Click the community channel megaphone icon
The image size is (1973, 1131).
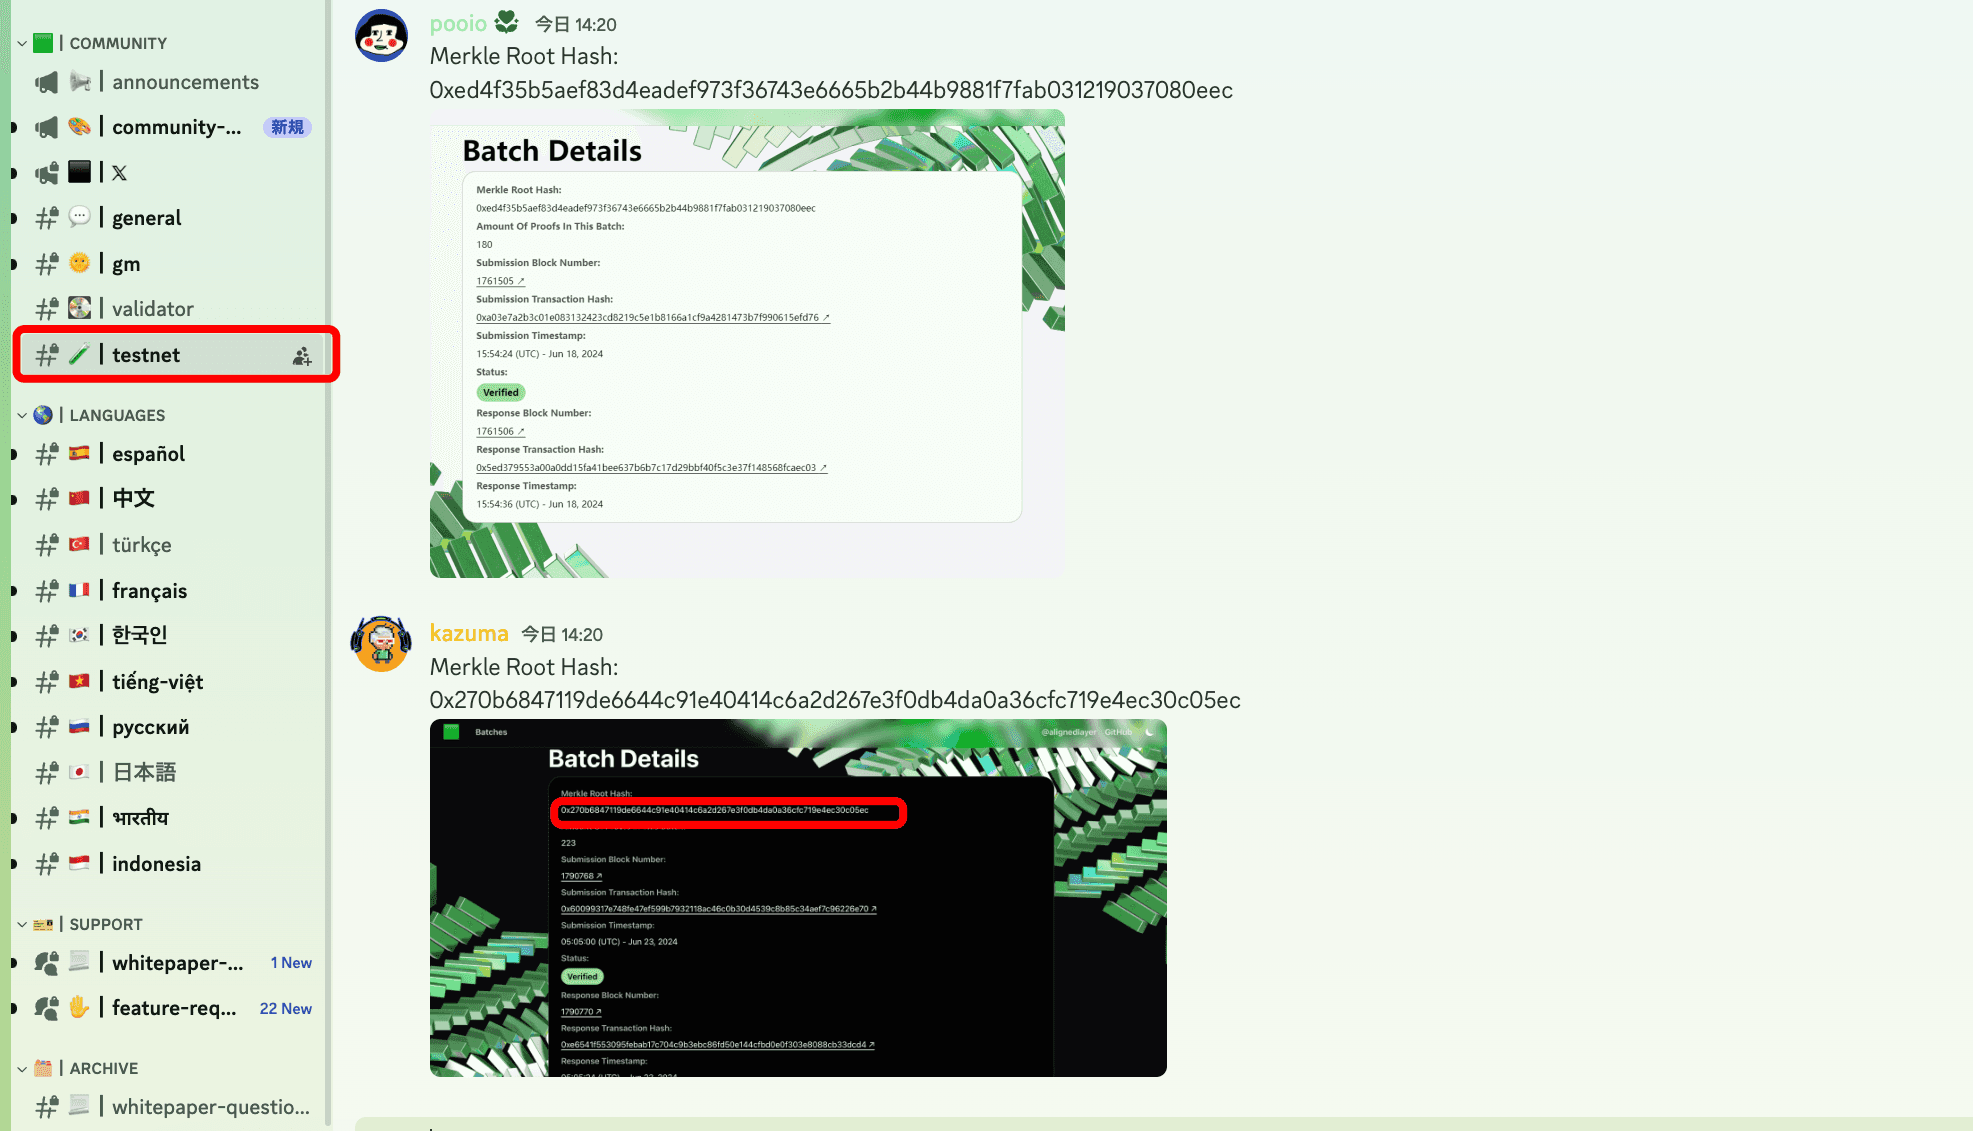click(x=47, y=128)
